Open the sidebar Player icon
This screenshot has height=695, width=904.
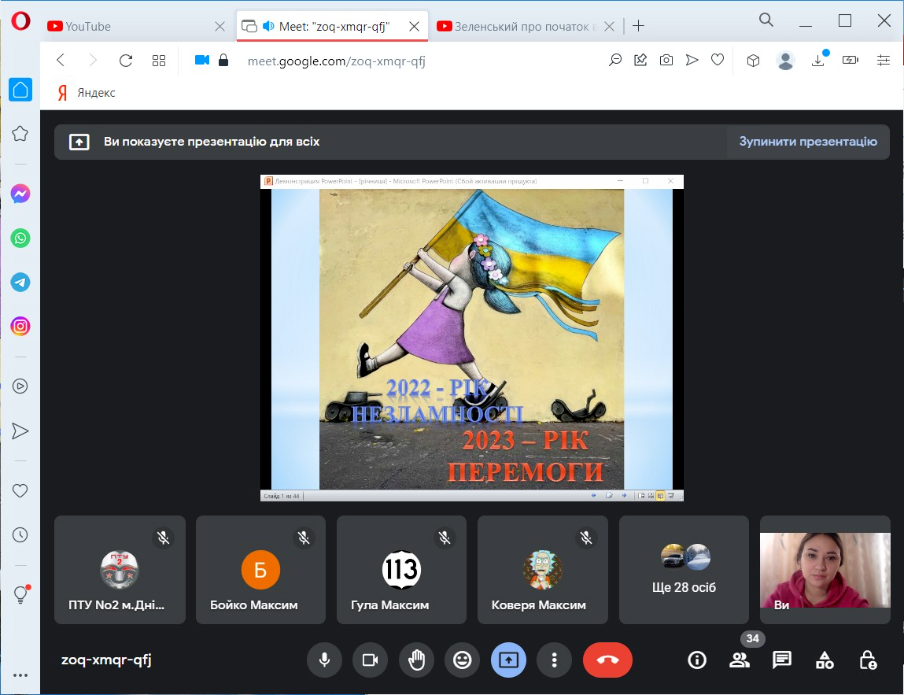20,386
